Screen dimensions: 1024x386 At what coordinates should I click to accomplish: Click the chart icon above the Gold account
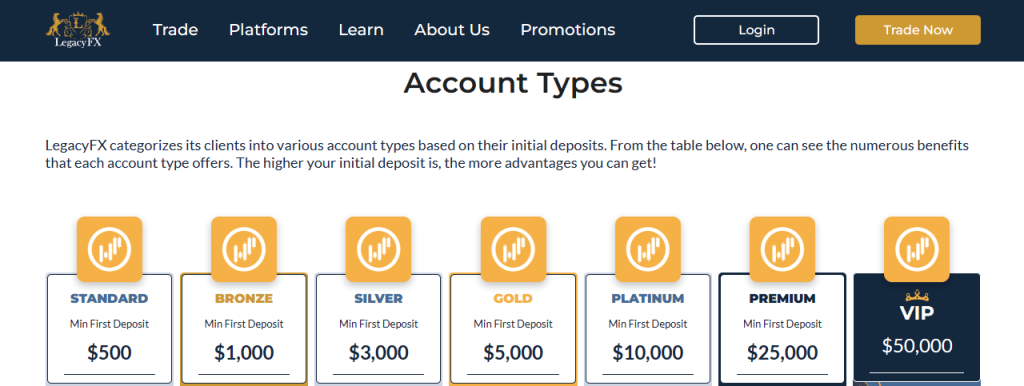pyautogui.click(x=513, y=249)
